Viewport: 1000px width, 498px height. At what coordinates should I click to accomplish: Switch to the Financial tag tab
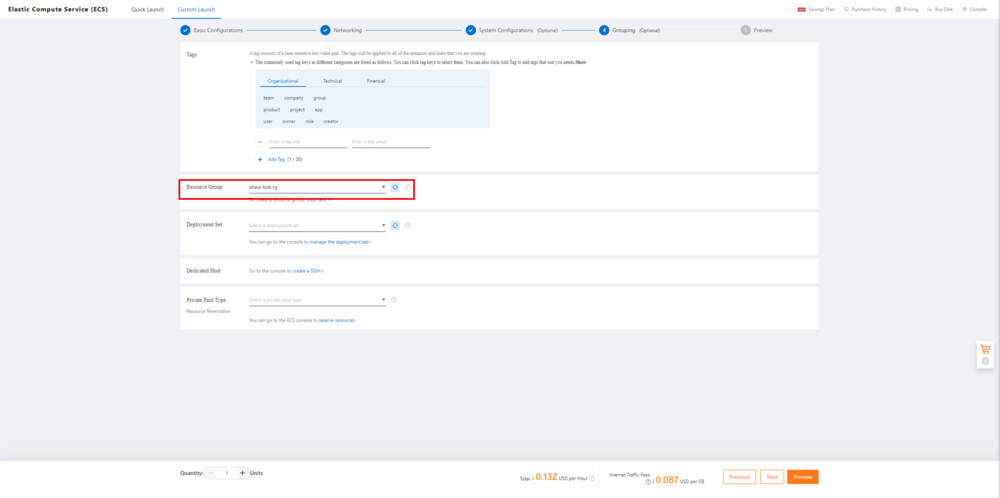(x=376, y=81)
